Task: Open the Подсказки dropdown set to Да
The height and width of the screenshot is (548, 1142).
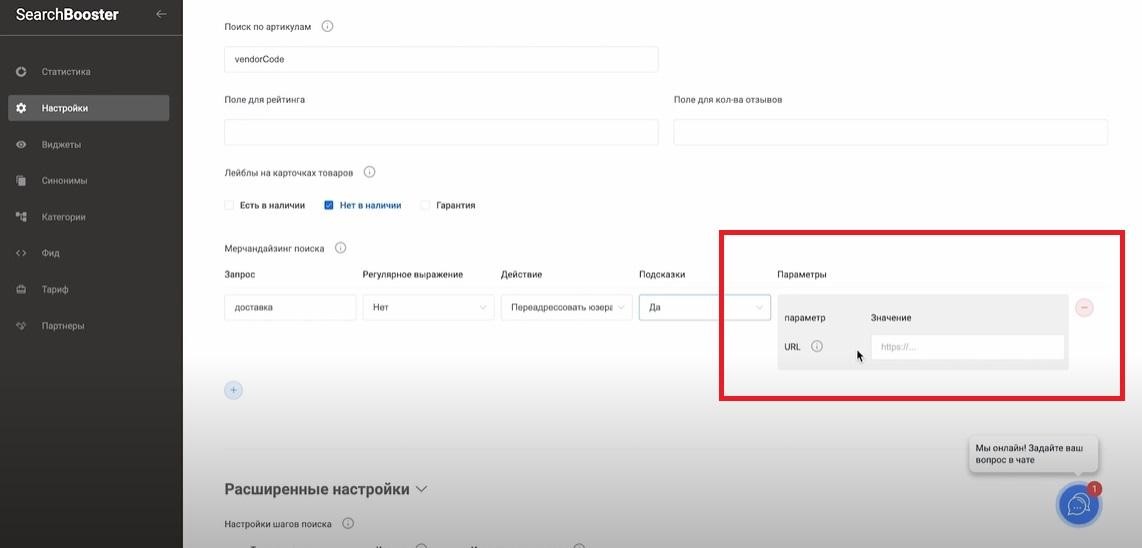Action: 704,307
